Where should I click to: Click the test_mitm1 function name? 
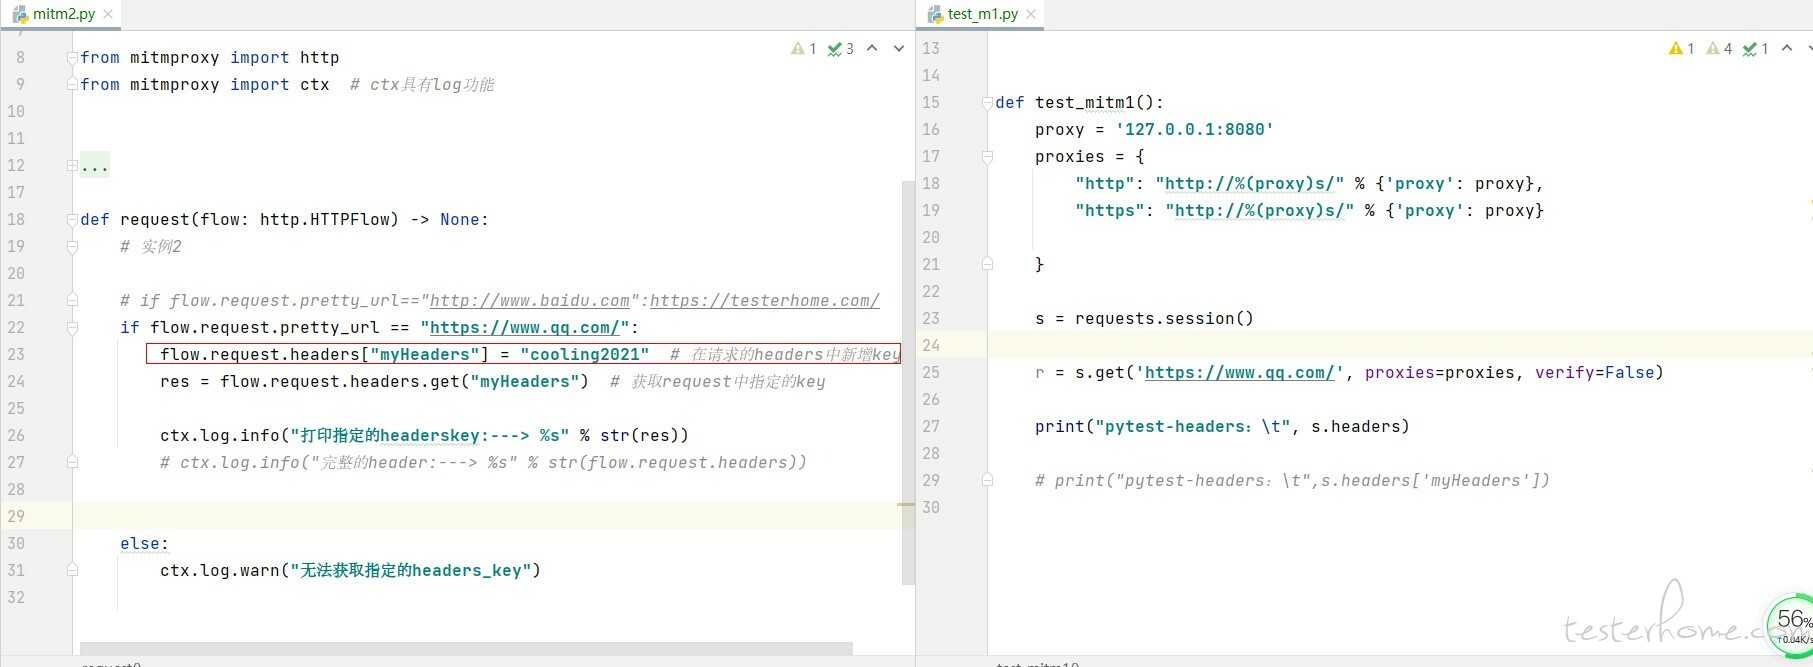[1085, 102]
